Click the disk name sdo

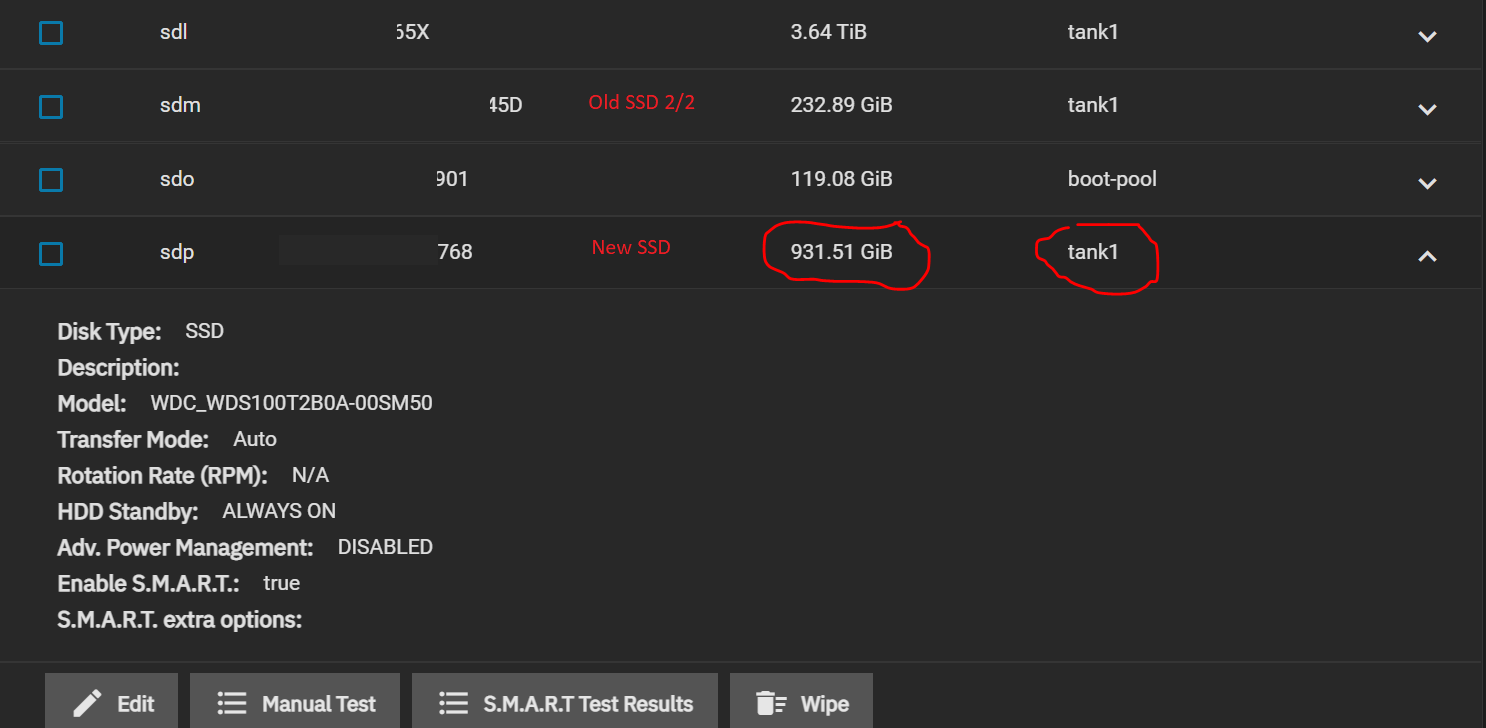177,179
